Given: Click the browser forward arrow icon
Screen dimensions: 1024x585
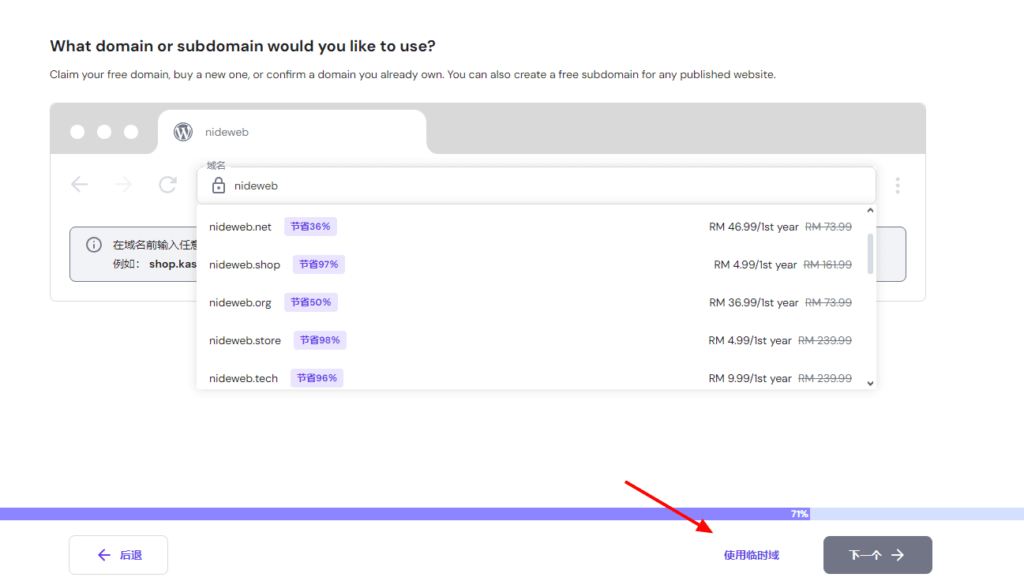Looking at the screenshot, I should (x=123, y=185).
